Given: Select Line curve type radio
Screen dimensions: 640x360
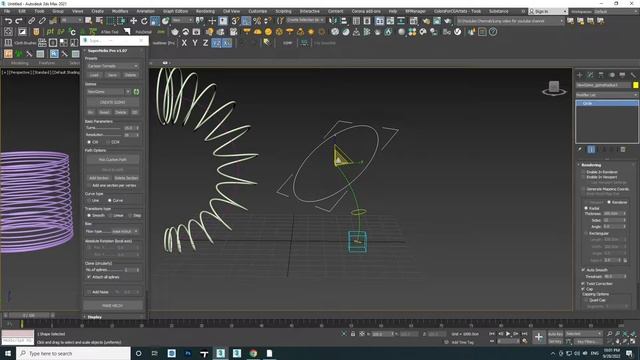Looking at the screenshot, I should pyautogui.click(x=89, y=200).
